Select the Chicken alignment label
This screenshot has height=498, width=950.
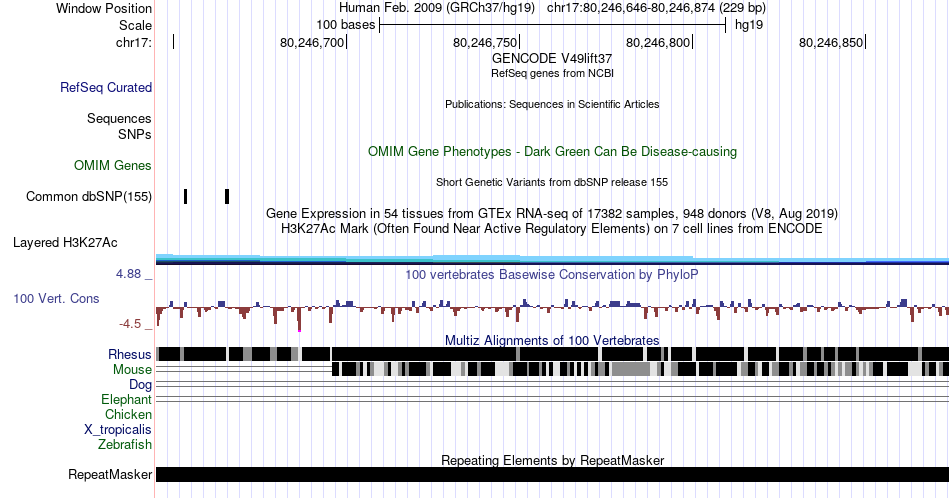point(128,414)
